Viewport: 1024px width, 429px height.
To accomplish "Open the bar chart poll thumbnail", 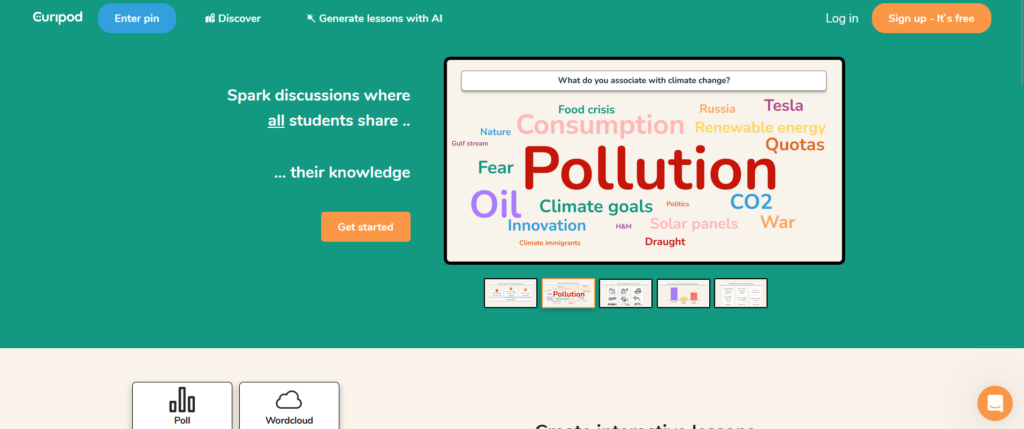I will tap(683, 293).
